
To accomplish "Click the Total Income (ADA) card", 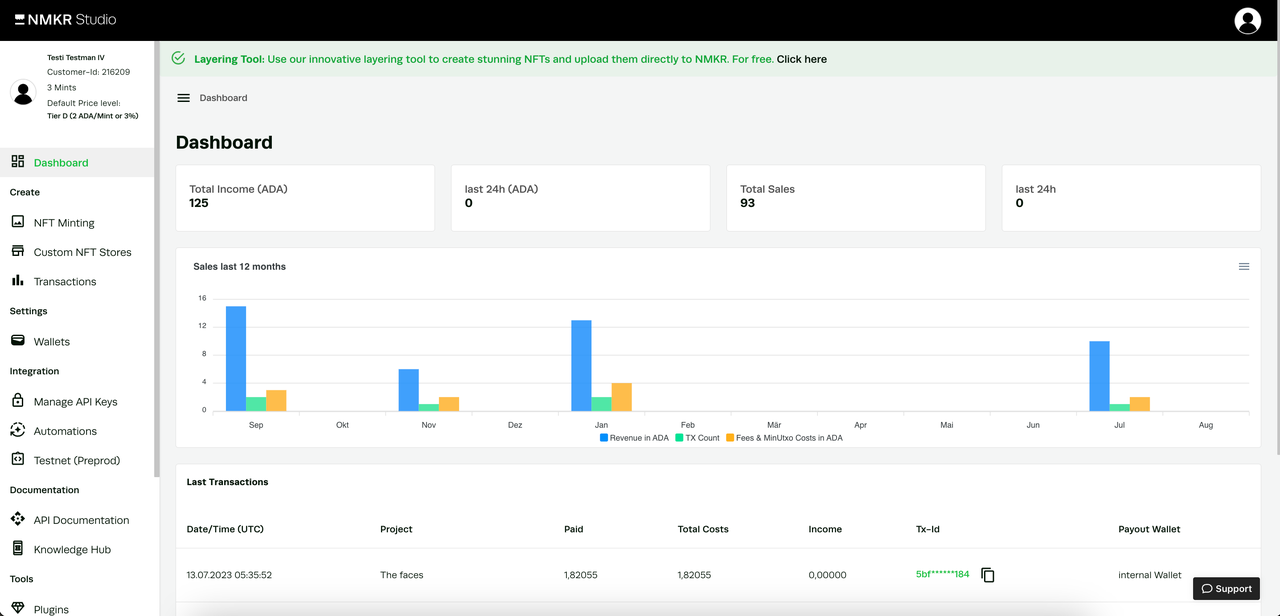I will pos(305,198).
